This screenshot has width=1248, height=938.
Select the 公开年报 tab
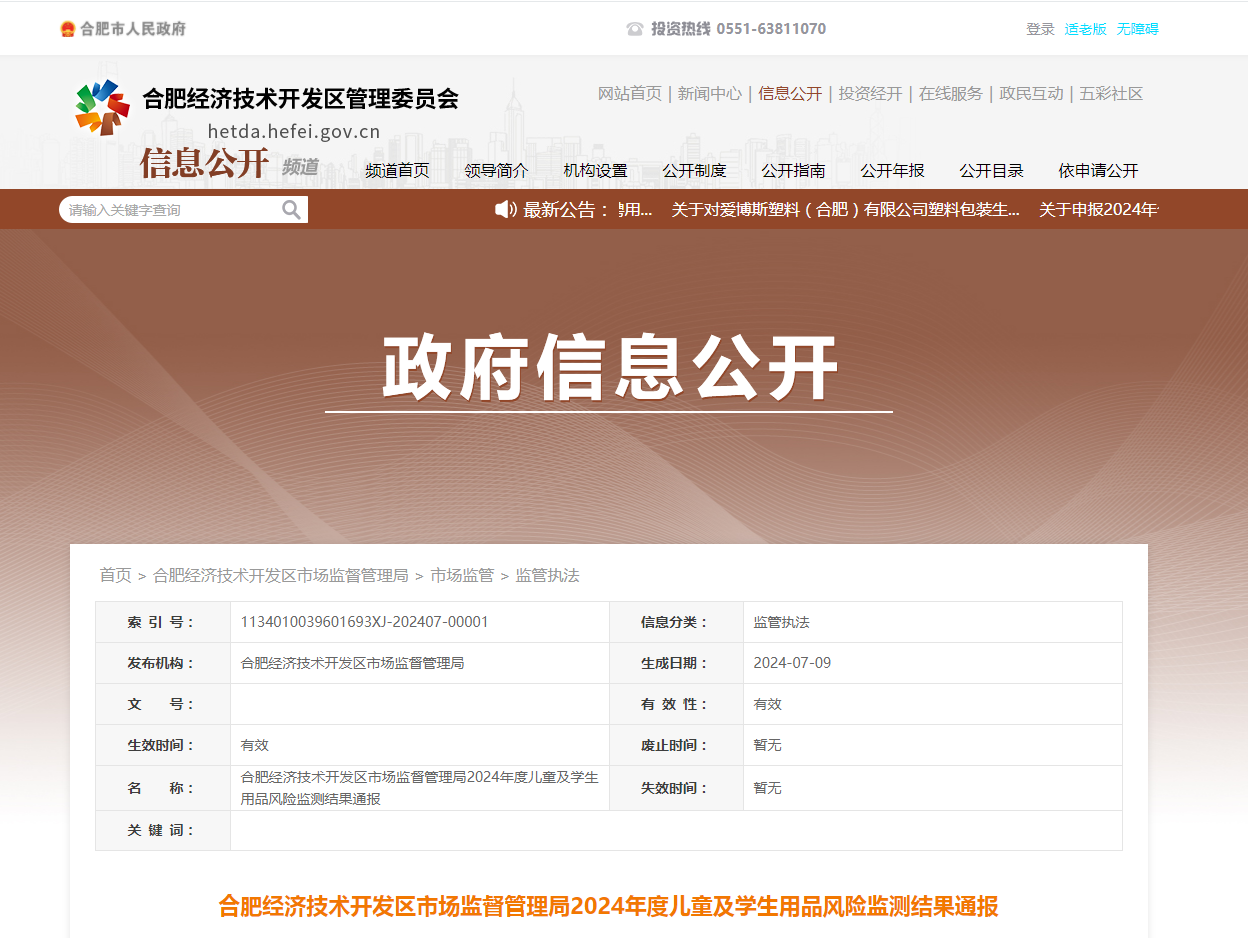[x=892, y=170]
